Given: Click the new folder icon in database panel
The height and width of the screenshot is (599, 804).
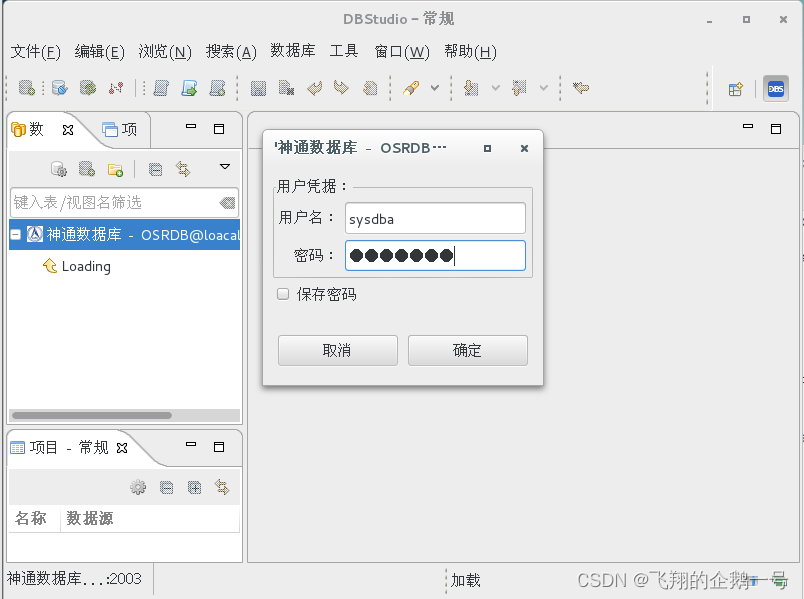Looking at the screenshot, I should 113,168.
